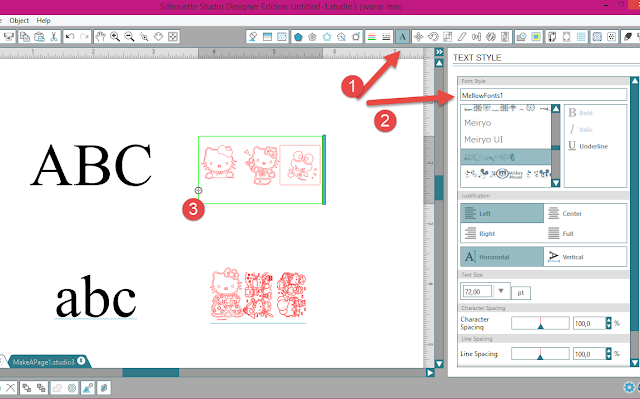Collapse the Text Style side panel
This screenshot has width=640, height=399.
pos(439,52)
